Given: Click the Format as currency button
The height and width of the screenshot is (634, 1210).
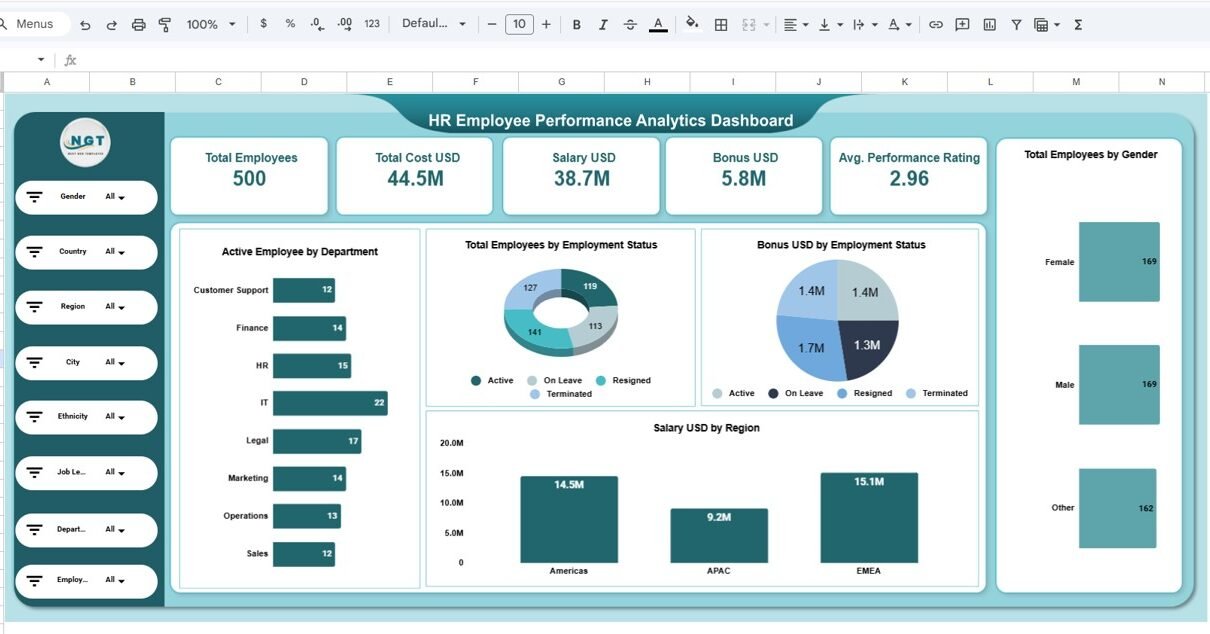Looking at the screenshot, I should pyautogui.click(x=263, y=24).
